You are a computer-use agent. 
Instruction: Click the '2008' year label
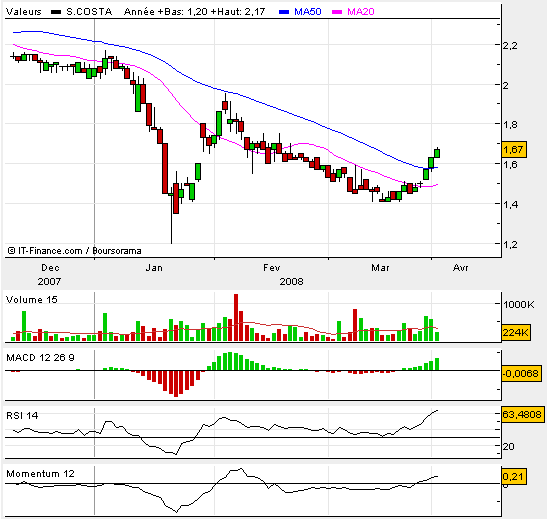291,281
